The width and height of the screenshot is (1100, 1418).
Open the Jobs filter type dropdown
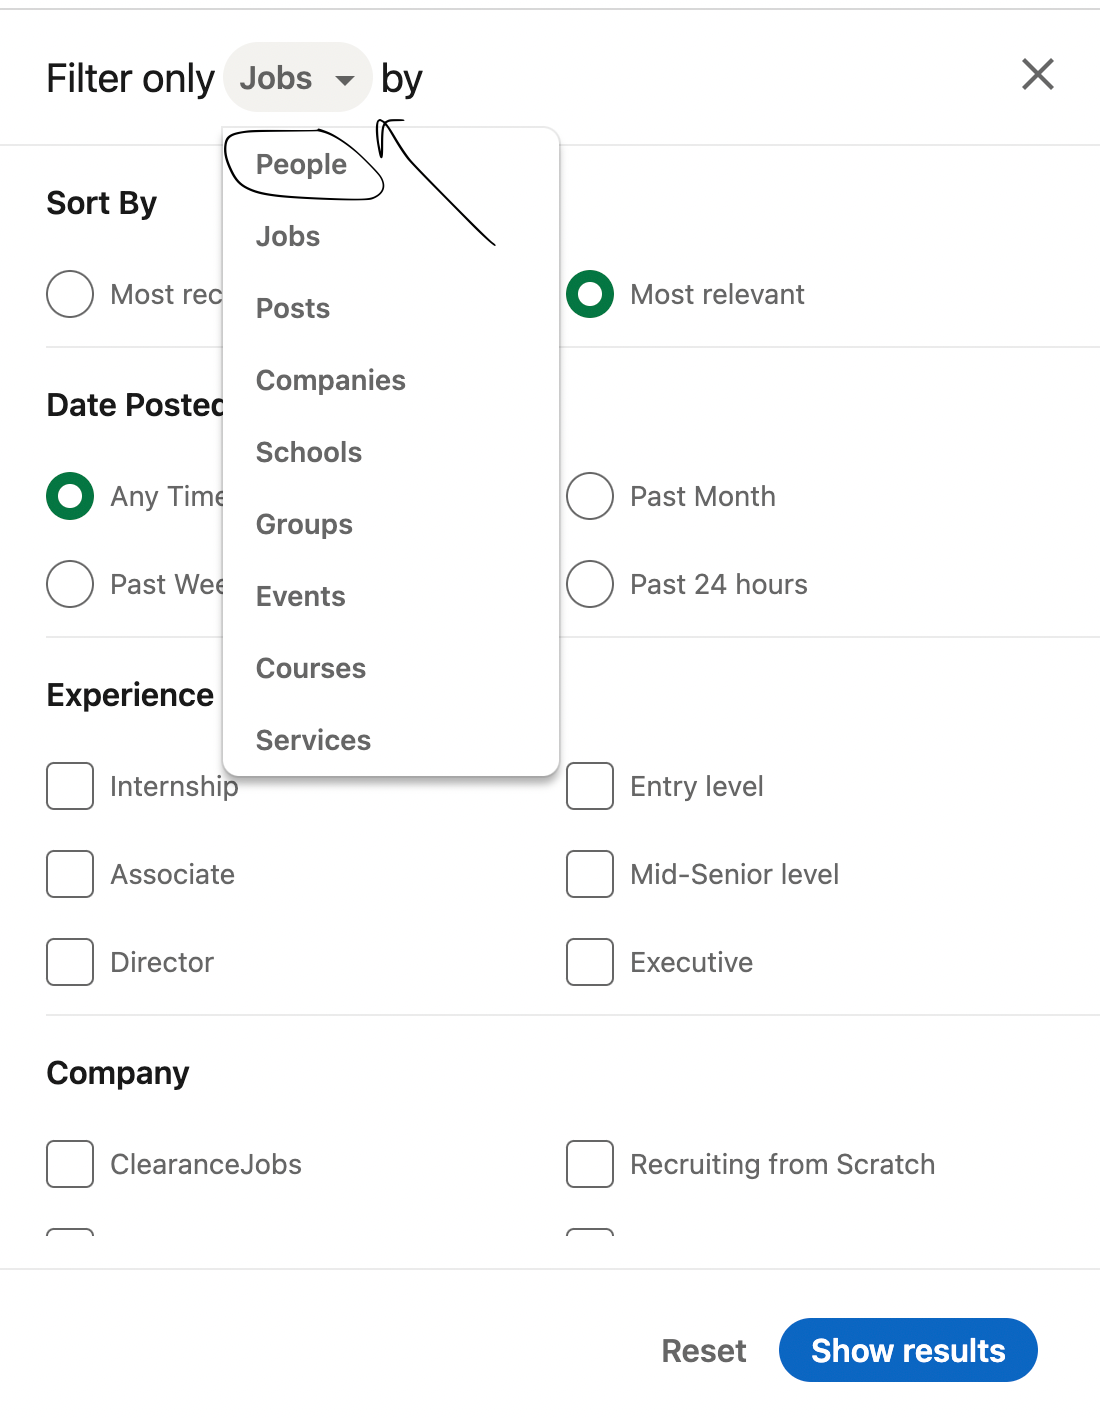pos(298,78)
